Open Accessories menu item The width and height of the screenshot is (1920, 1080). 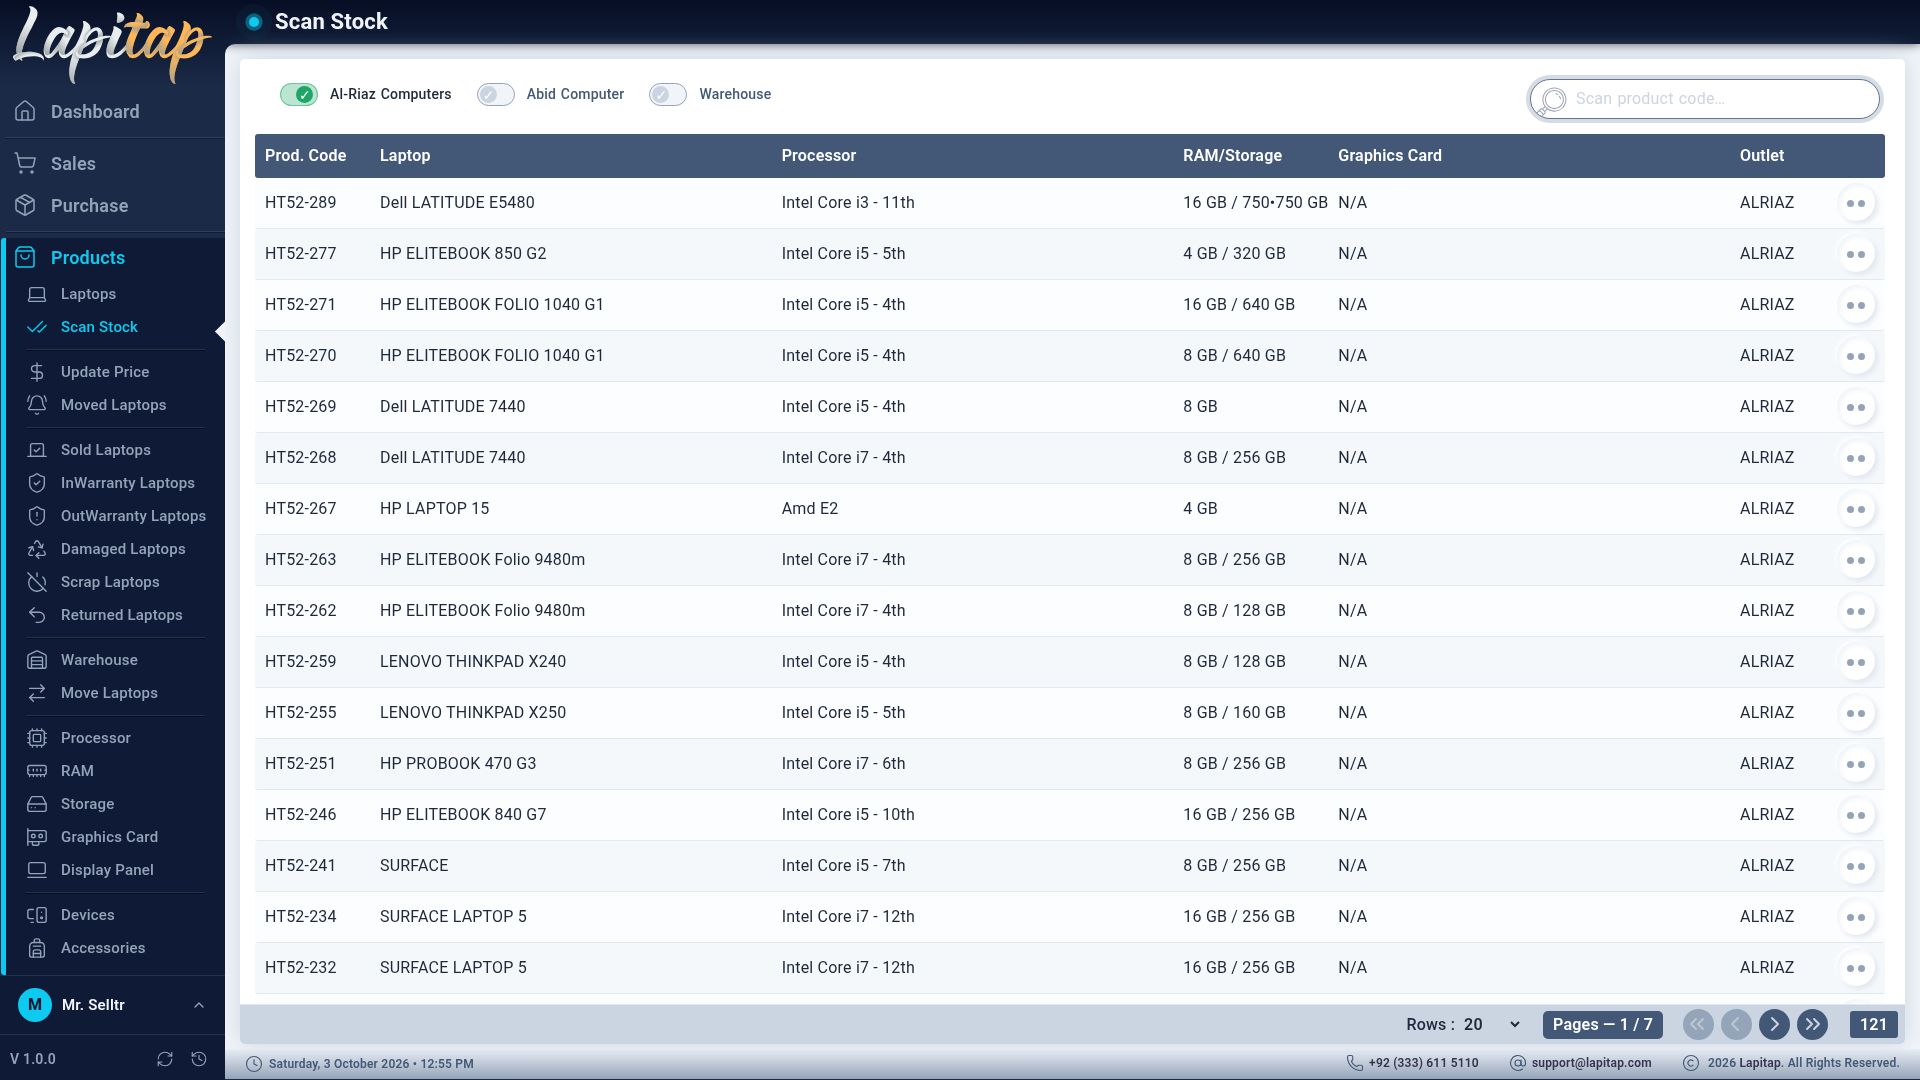point(103,948)
